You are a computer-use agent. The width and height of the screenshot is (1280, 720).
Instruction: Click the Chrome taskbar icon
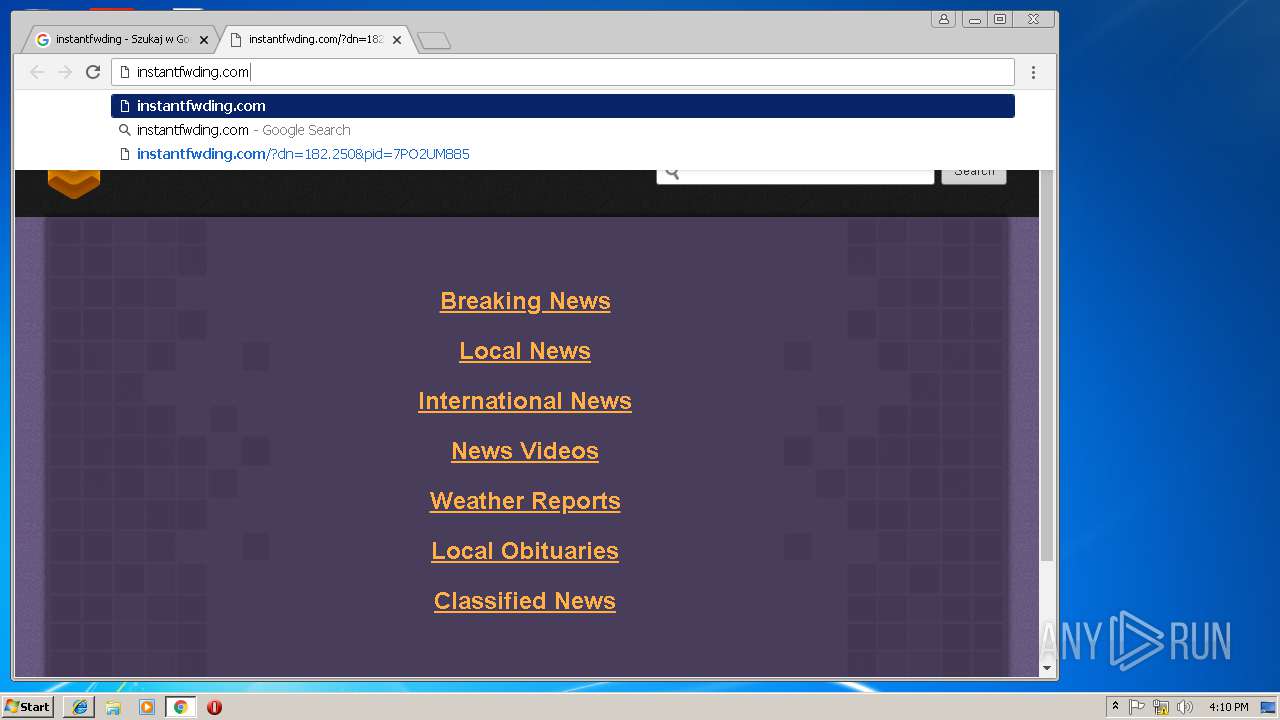pyautogui.click(x=180, y=707)
